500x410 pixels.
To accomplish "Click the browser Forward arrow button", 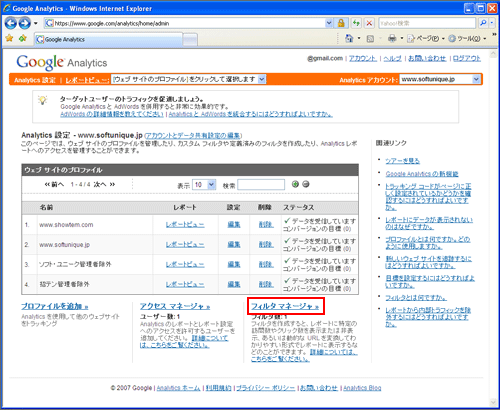I will pyautogui.click(x=24, y=23).
